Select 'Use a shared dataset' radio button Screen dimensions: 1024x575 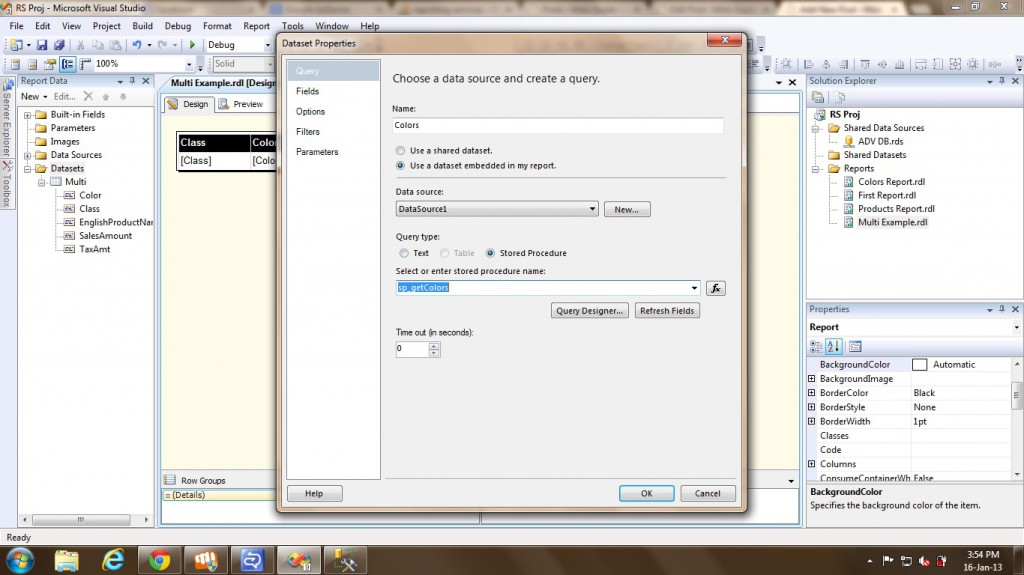point(401,151)
